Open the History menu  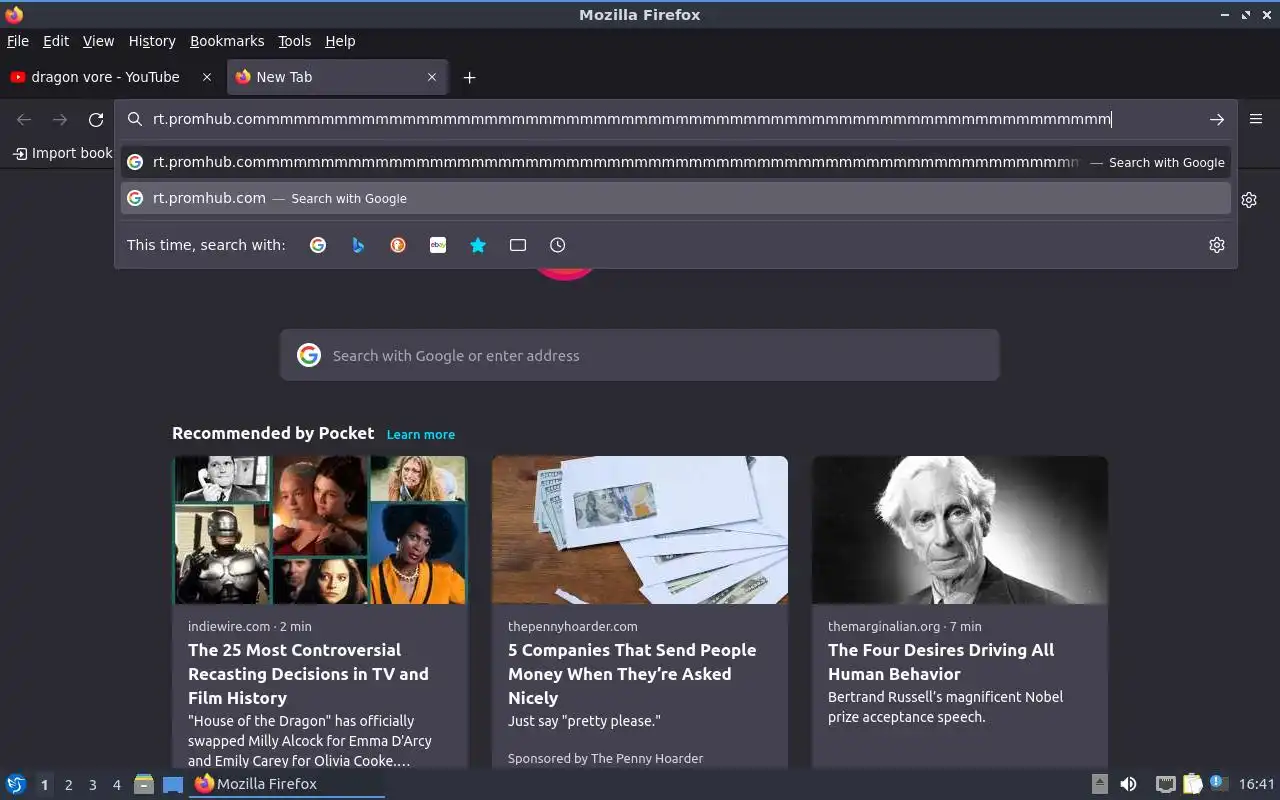click(152, 41)
